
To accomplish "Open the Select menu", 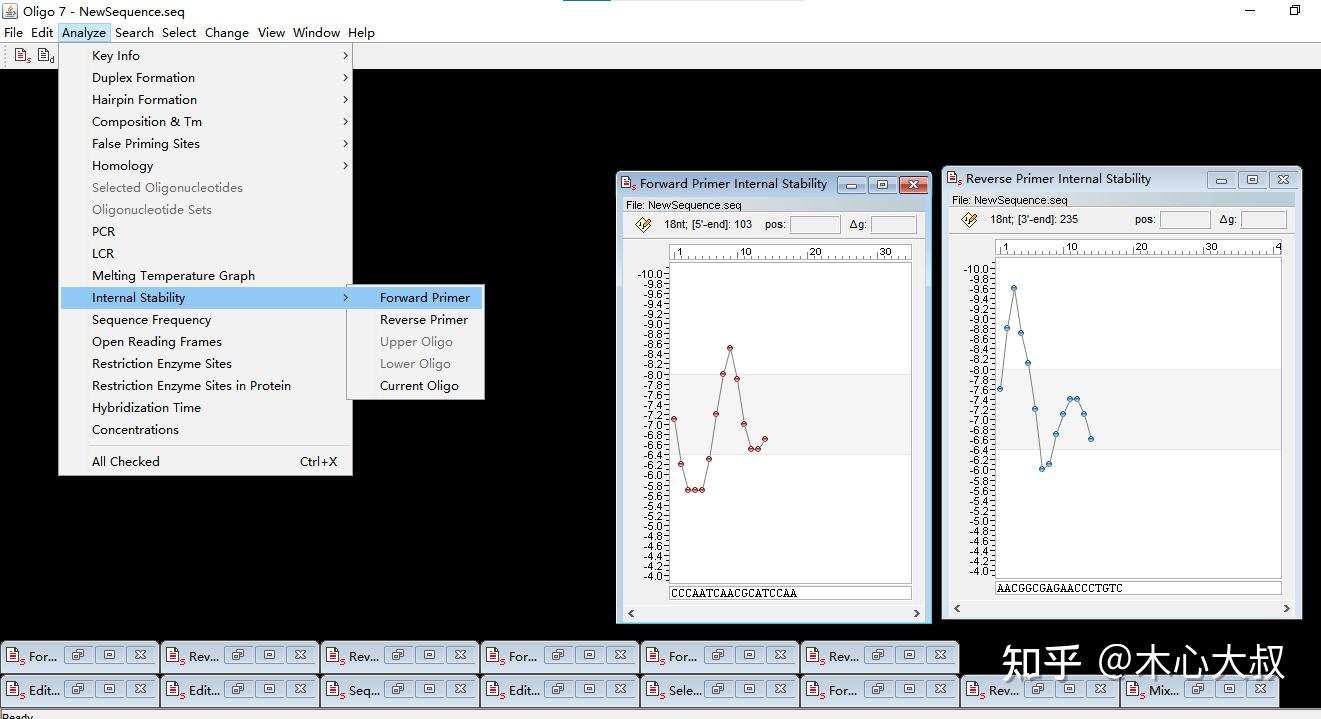I will point(179,33).
